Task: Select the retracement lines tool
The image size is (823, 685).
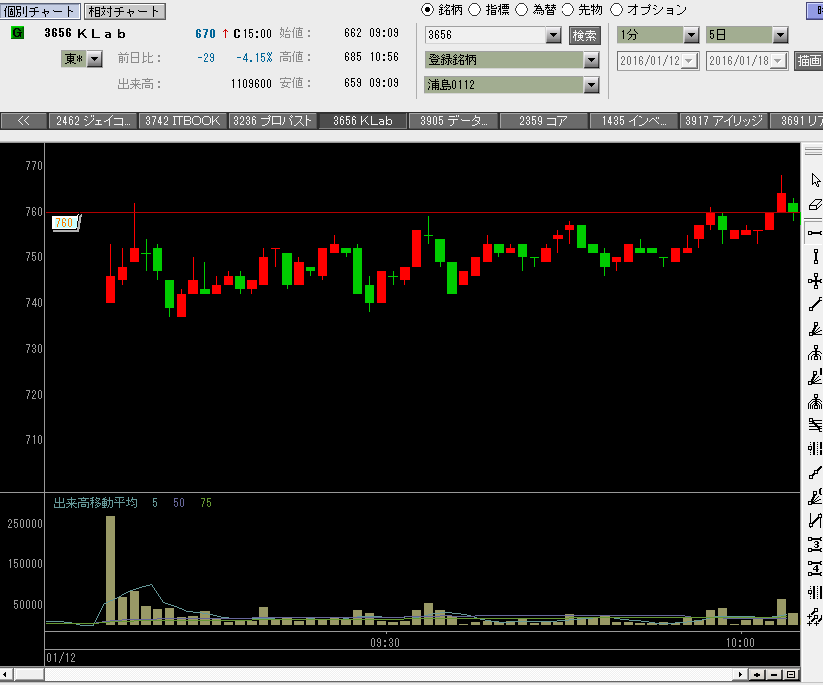Action: pos(815,425)
